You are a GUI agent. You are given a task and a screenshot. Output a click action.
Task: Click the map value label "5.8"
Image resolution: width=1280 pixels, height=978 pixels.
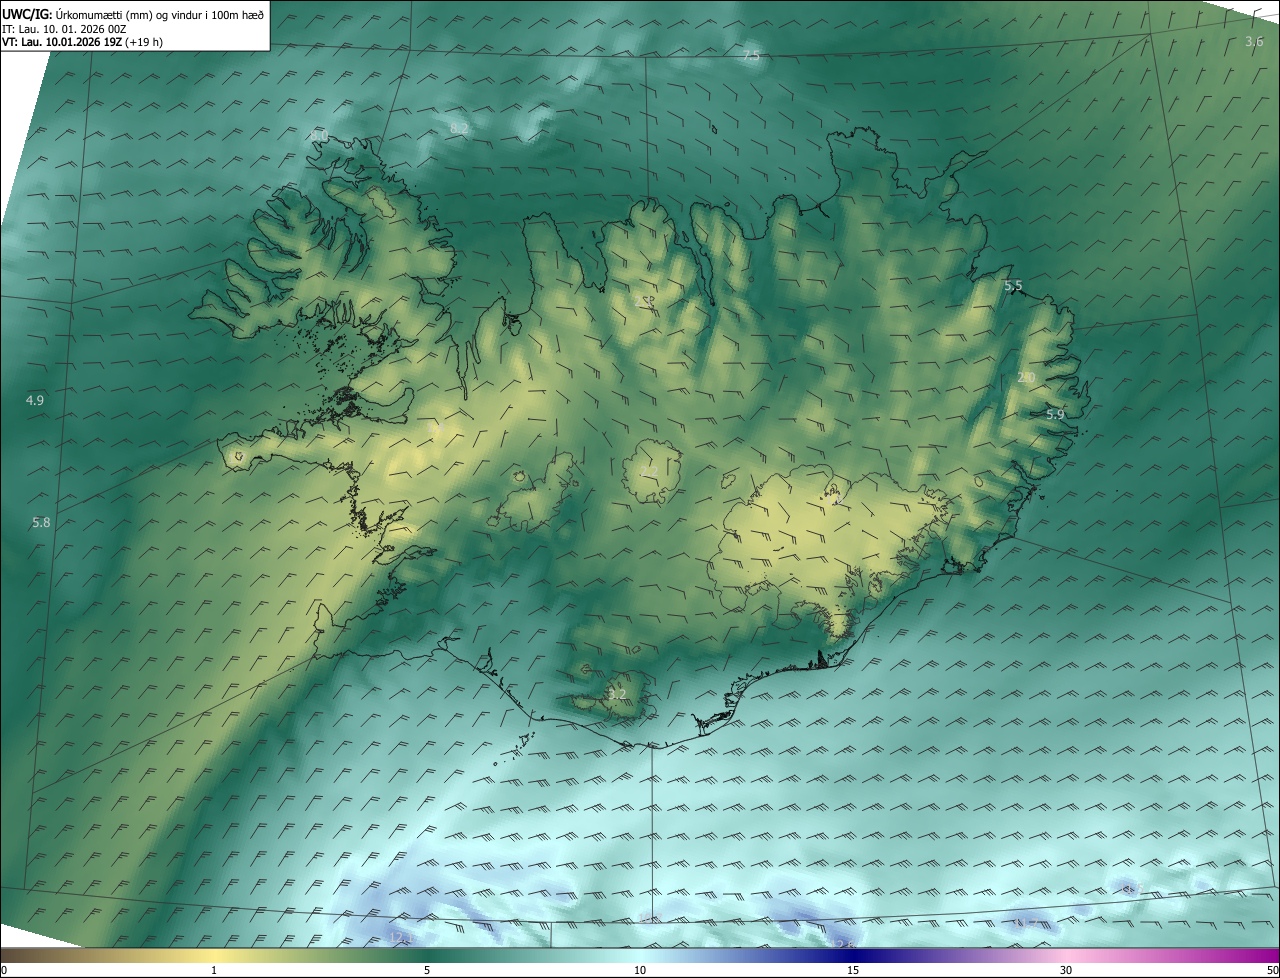(41, 522)
